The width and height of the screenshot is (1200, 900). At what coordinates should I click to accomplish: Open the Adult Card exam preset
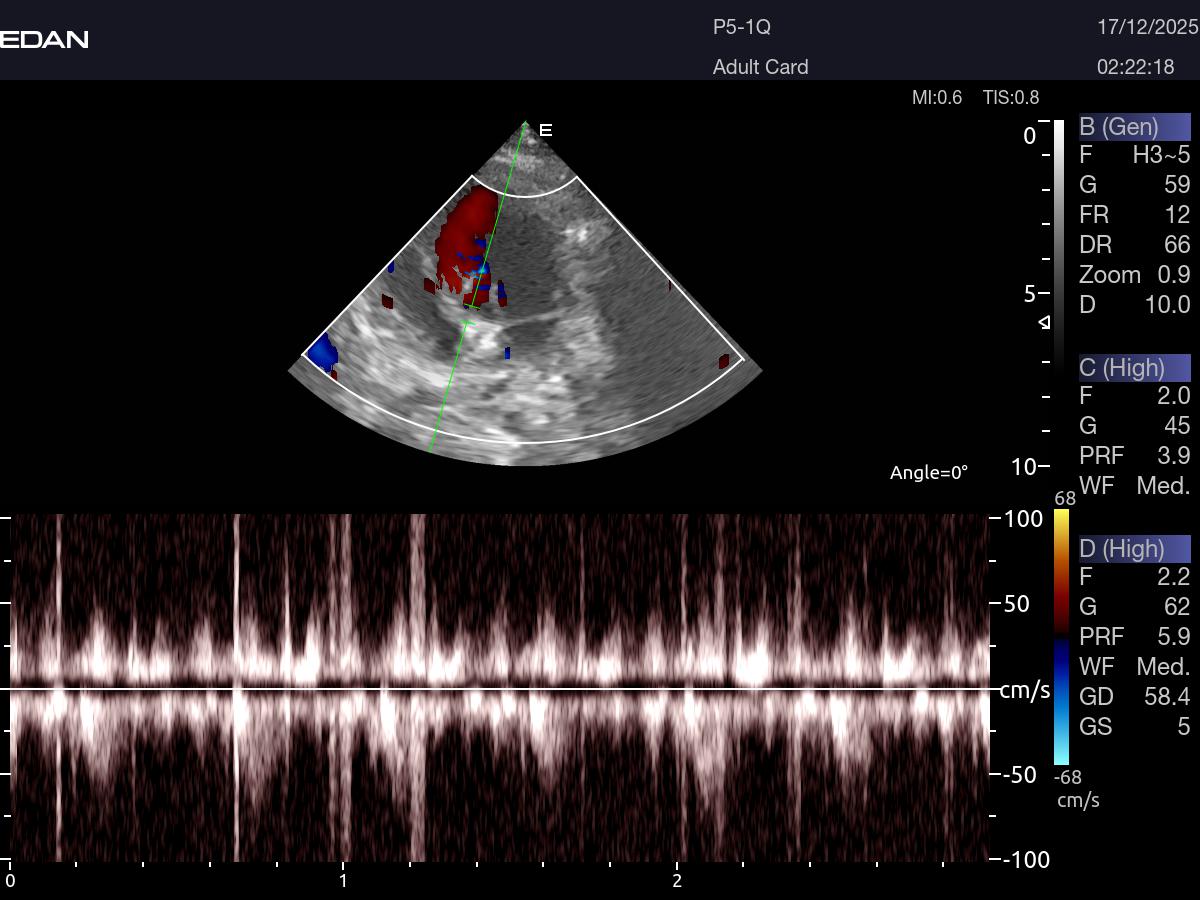(x=760, y=67)
